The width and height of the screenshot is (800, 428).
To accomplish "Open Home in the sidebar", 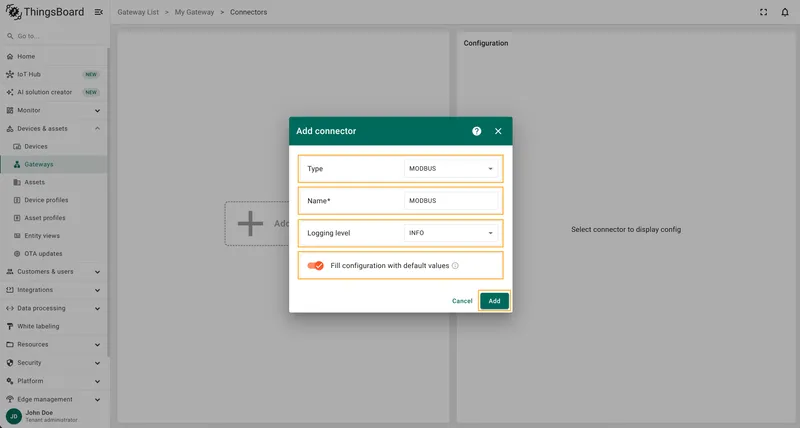I will pyautogui.click(x=54, y=57).
